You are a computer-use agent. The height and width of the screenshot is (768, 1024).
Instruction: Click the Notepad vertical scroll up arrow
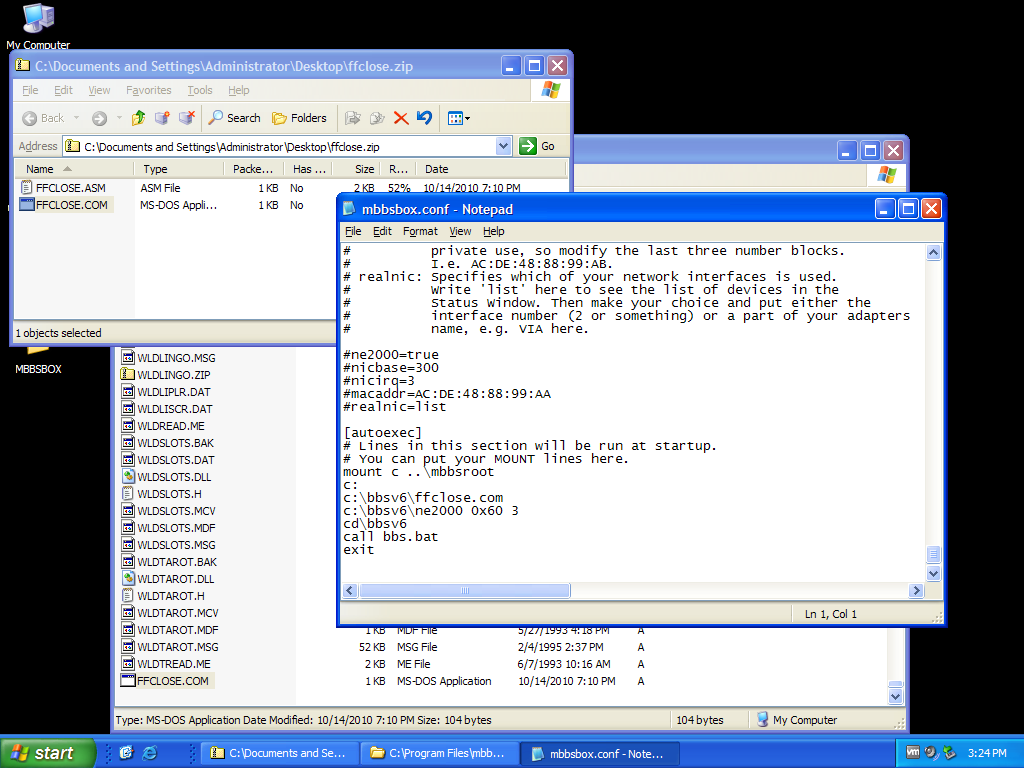pyautogui.click(x=934, y=253)
